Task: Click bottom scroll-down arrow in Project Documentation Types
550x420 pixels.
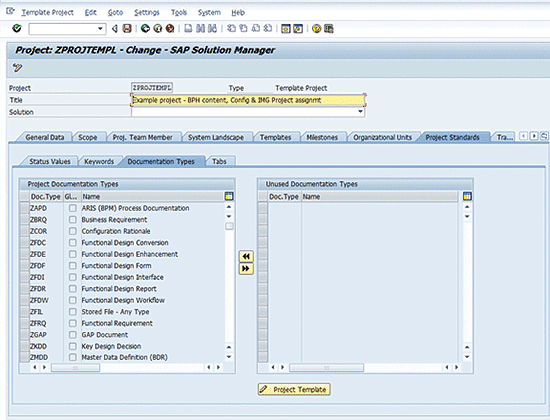Action: (x=229, y=357)
